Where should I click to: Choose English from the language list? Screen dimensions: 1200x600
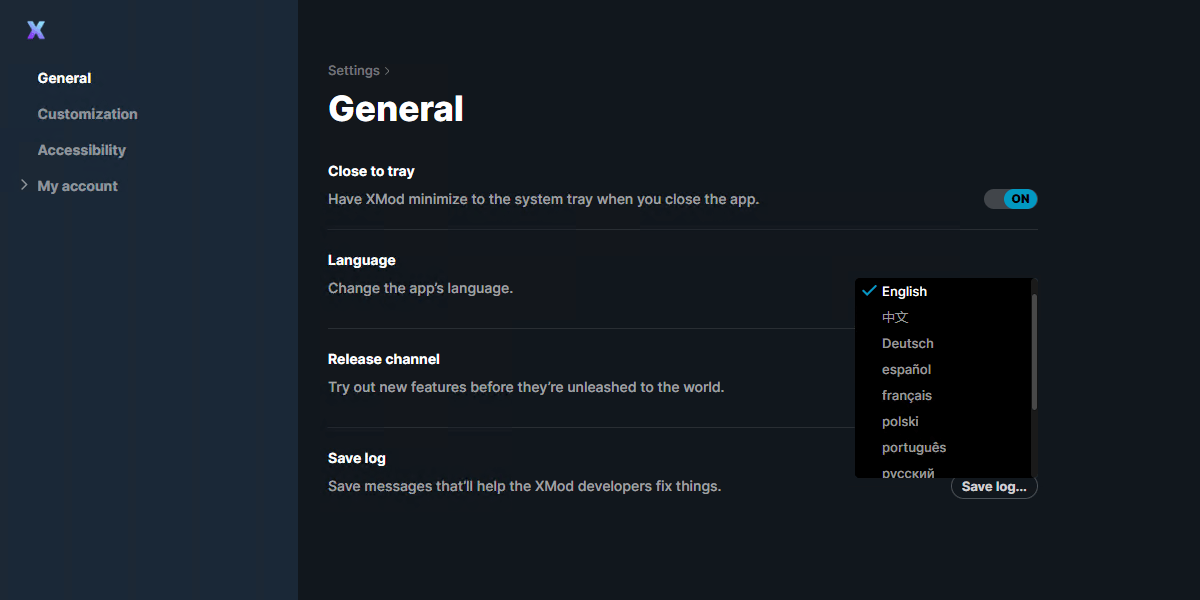(x=904, y=292)
